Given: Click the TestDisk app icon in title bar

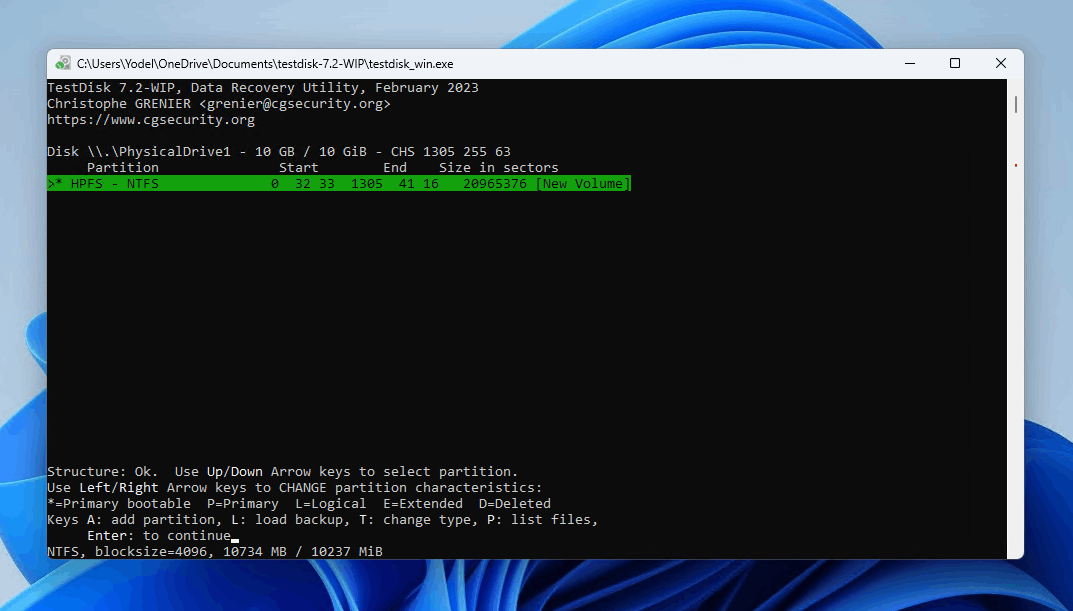Looking at the screenshot, I should (x=63, y=64).
